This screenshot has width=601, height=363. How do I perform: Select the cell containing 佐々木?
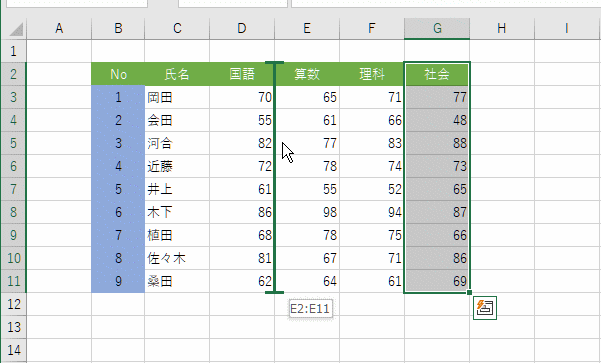(177, 258)
